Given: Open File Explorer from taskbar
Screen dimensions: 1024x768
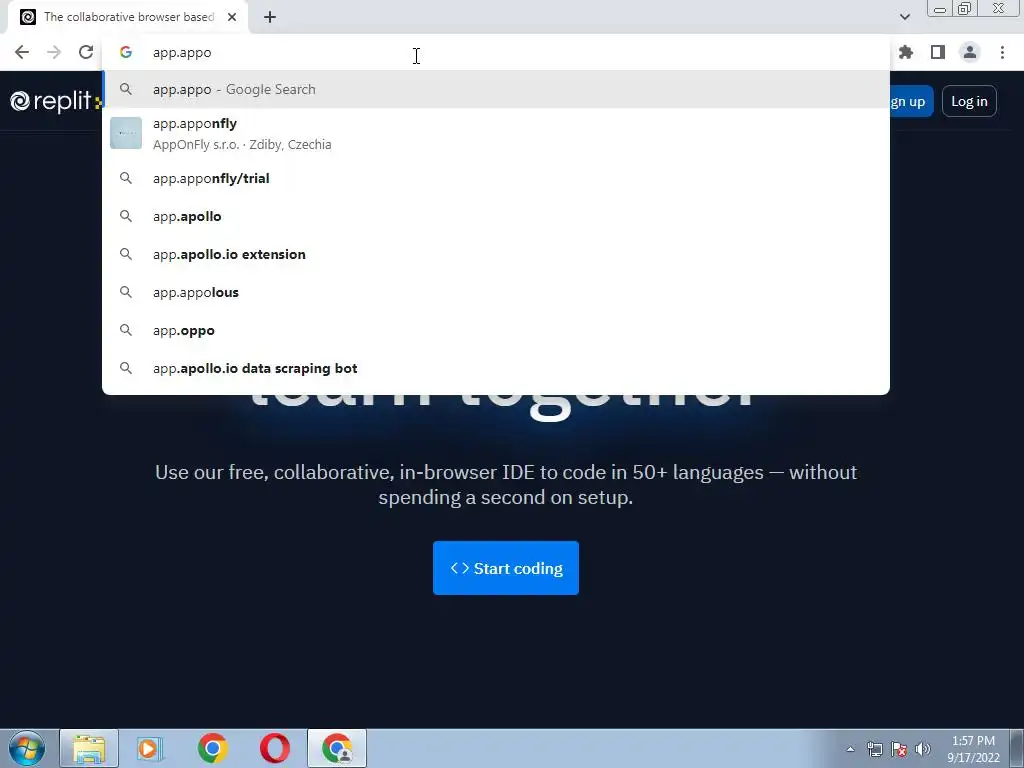Looking at the screenshot, I should [89, 748].
